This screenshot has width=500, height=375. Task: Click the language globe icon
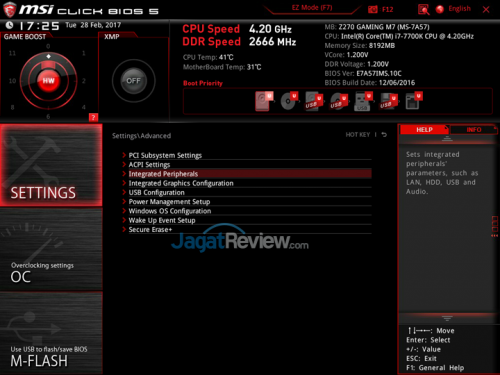(x=440, y=9)
